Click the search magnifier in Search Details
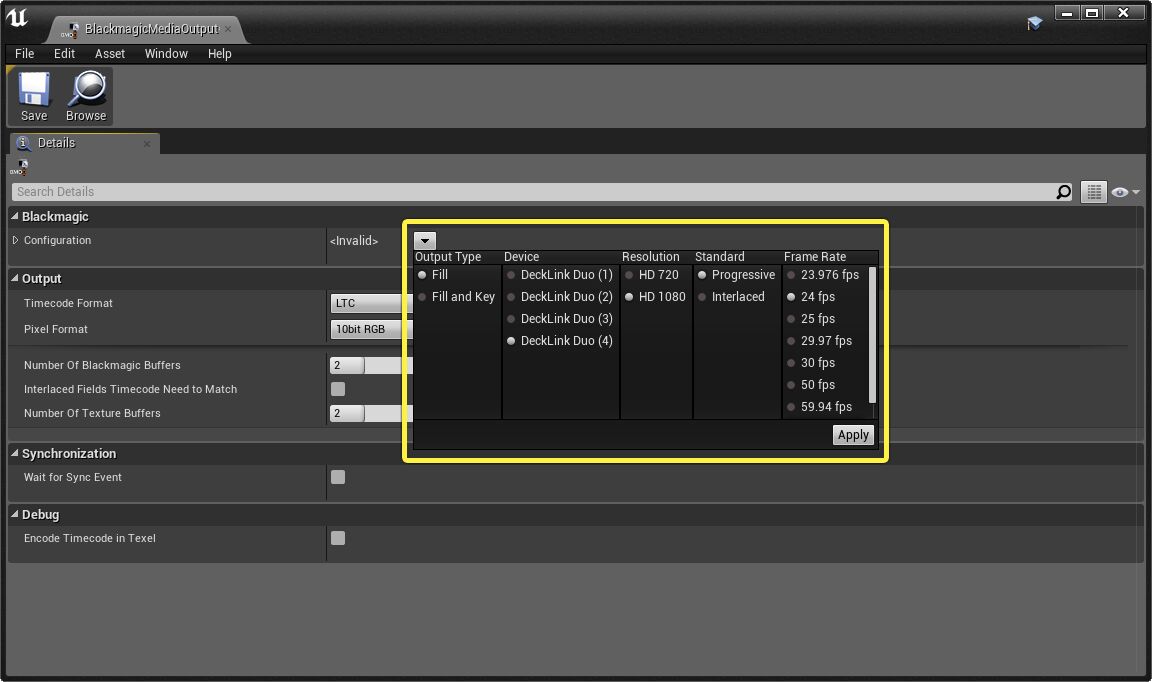 click(x=1063, y=191)
